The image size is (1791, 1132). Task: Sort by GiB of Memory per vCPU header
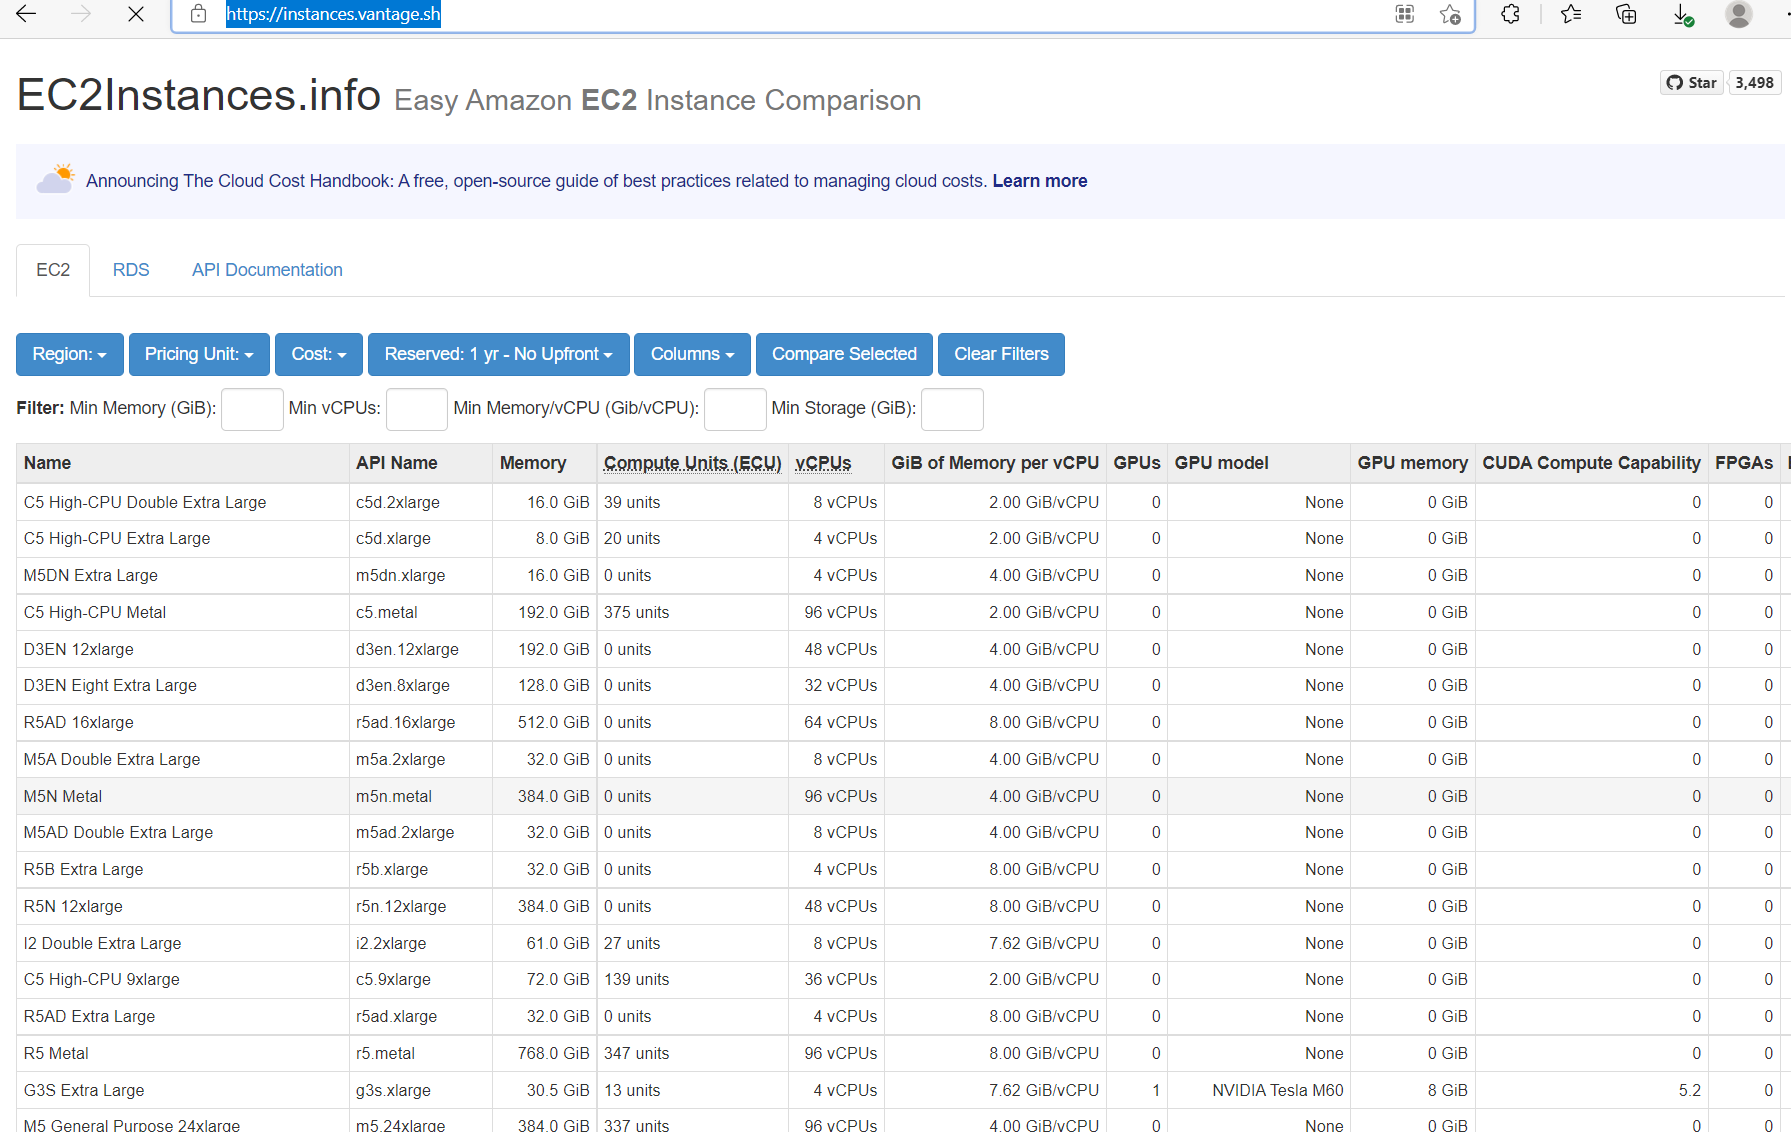point(995,463)
